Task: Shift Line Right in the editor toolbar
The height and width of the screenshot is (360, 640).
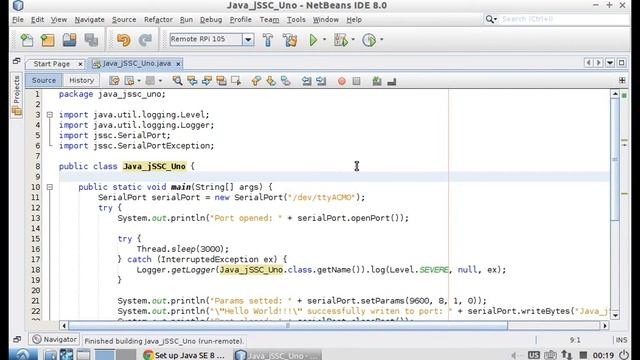Action: click(321, 81)
